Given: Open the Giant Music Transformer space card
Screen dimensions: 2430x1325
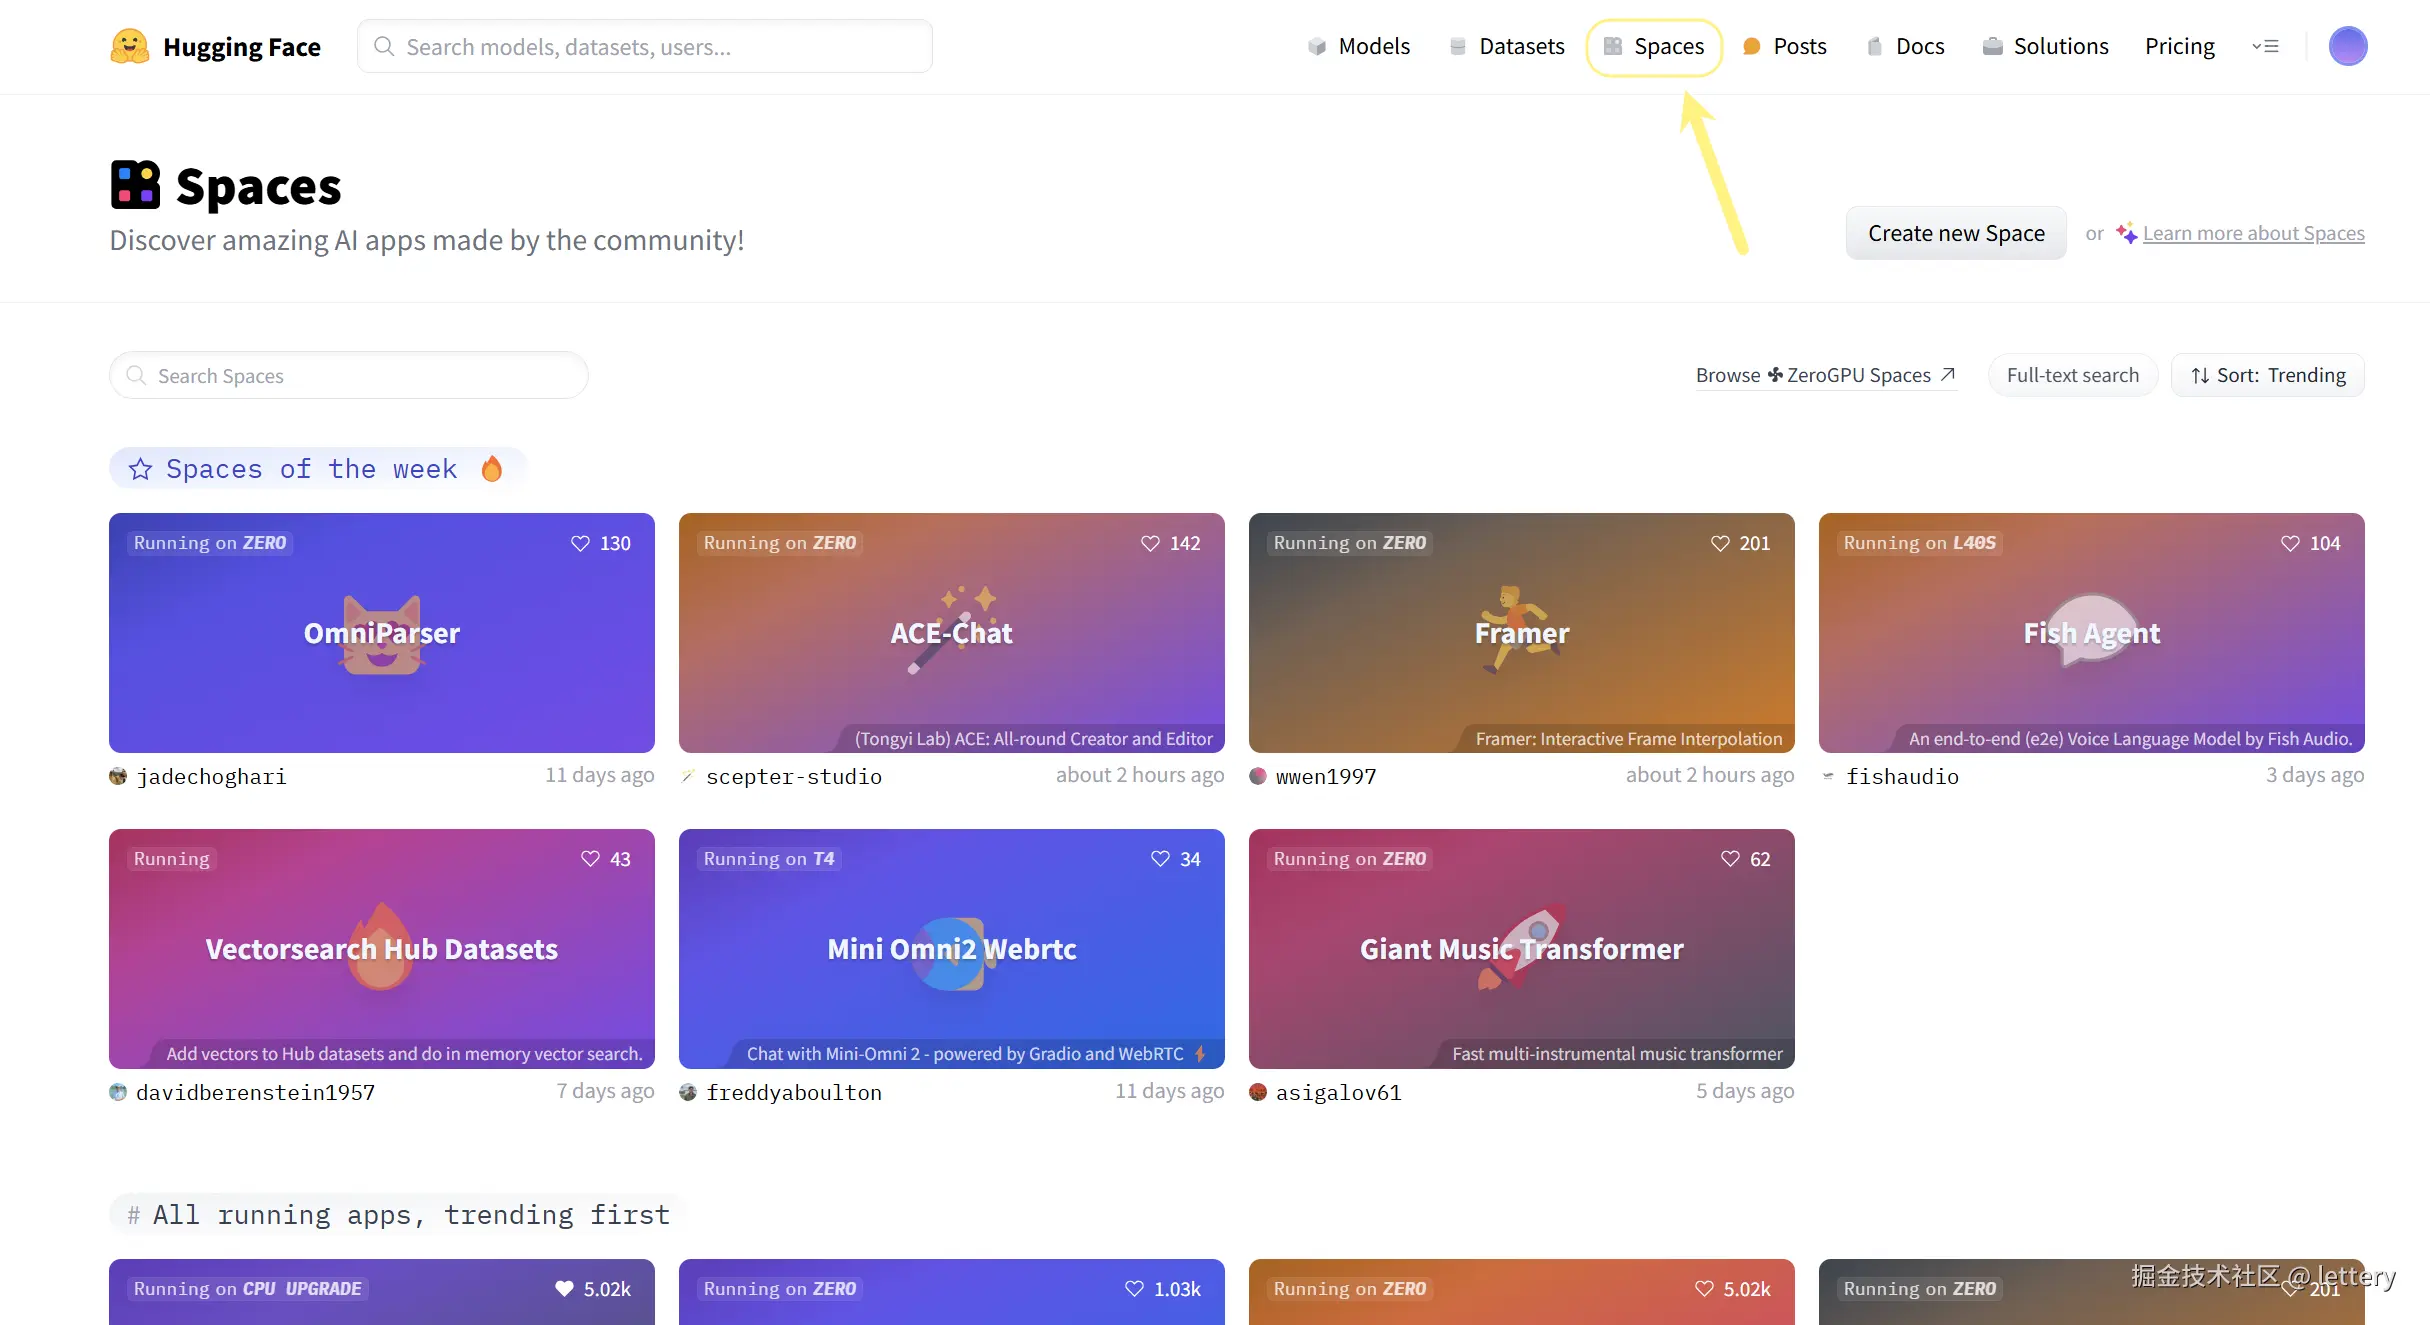Looking at the screenshot, I should [1520, 948].
